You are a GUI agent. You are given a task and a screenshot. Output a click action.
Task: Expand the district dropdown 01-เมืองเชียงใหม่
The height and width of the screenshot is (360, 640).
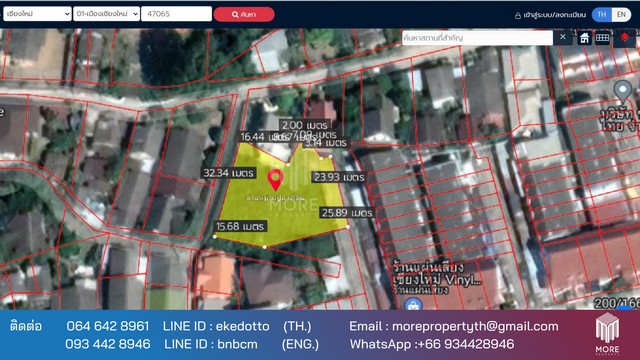106,14
